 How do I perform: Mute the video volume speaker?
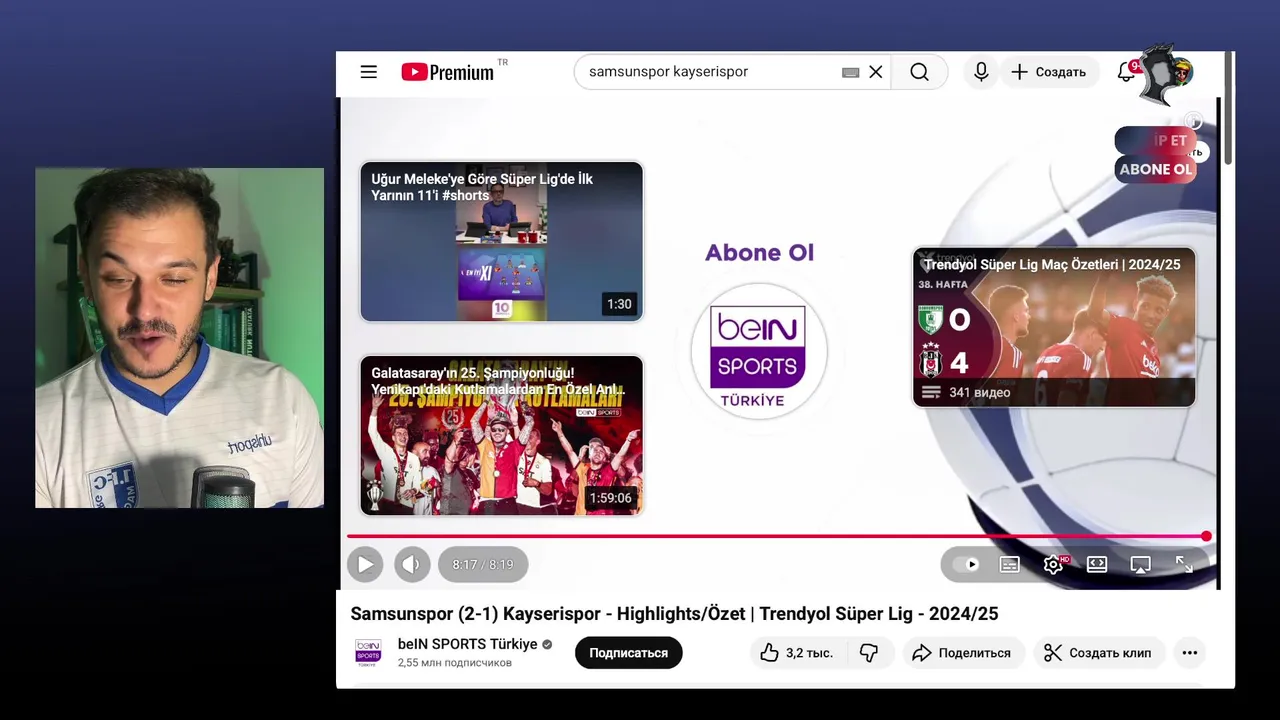pyautogui.click(x=411, y=564)
